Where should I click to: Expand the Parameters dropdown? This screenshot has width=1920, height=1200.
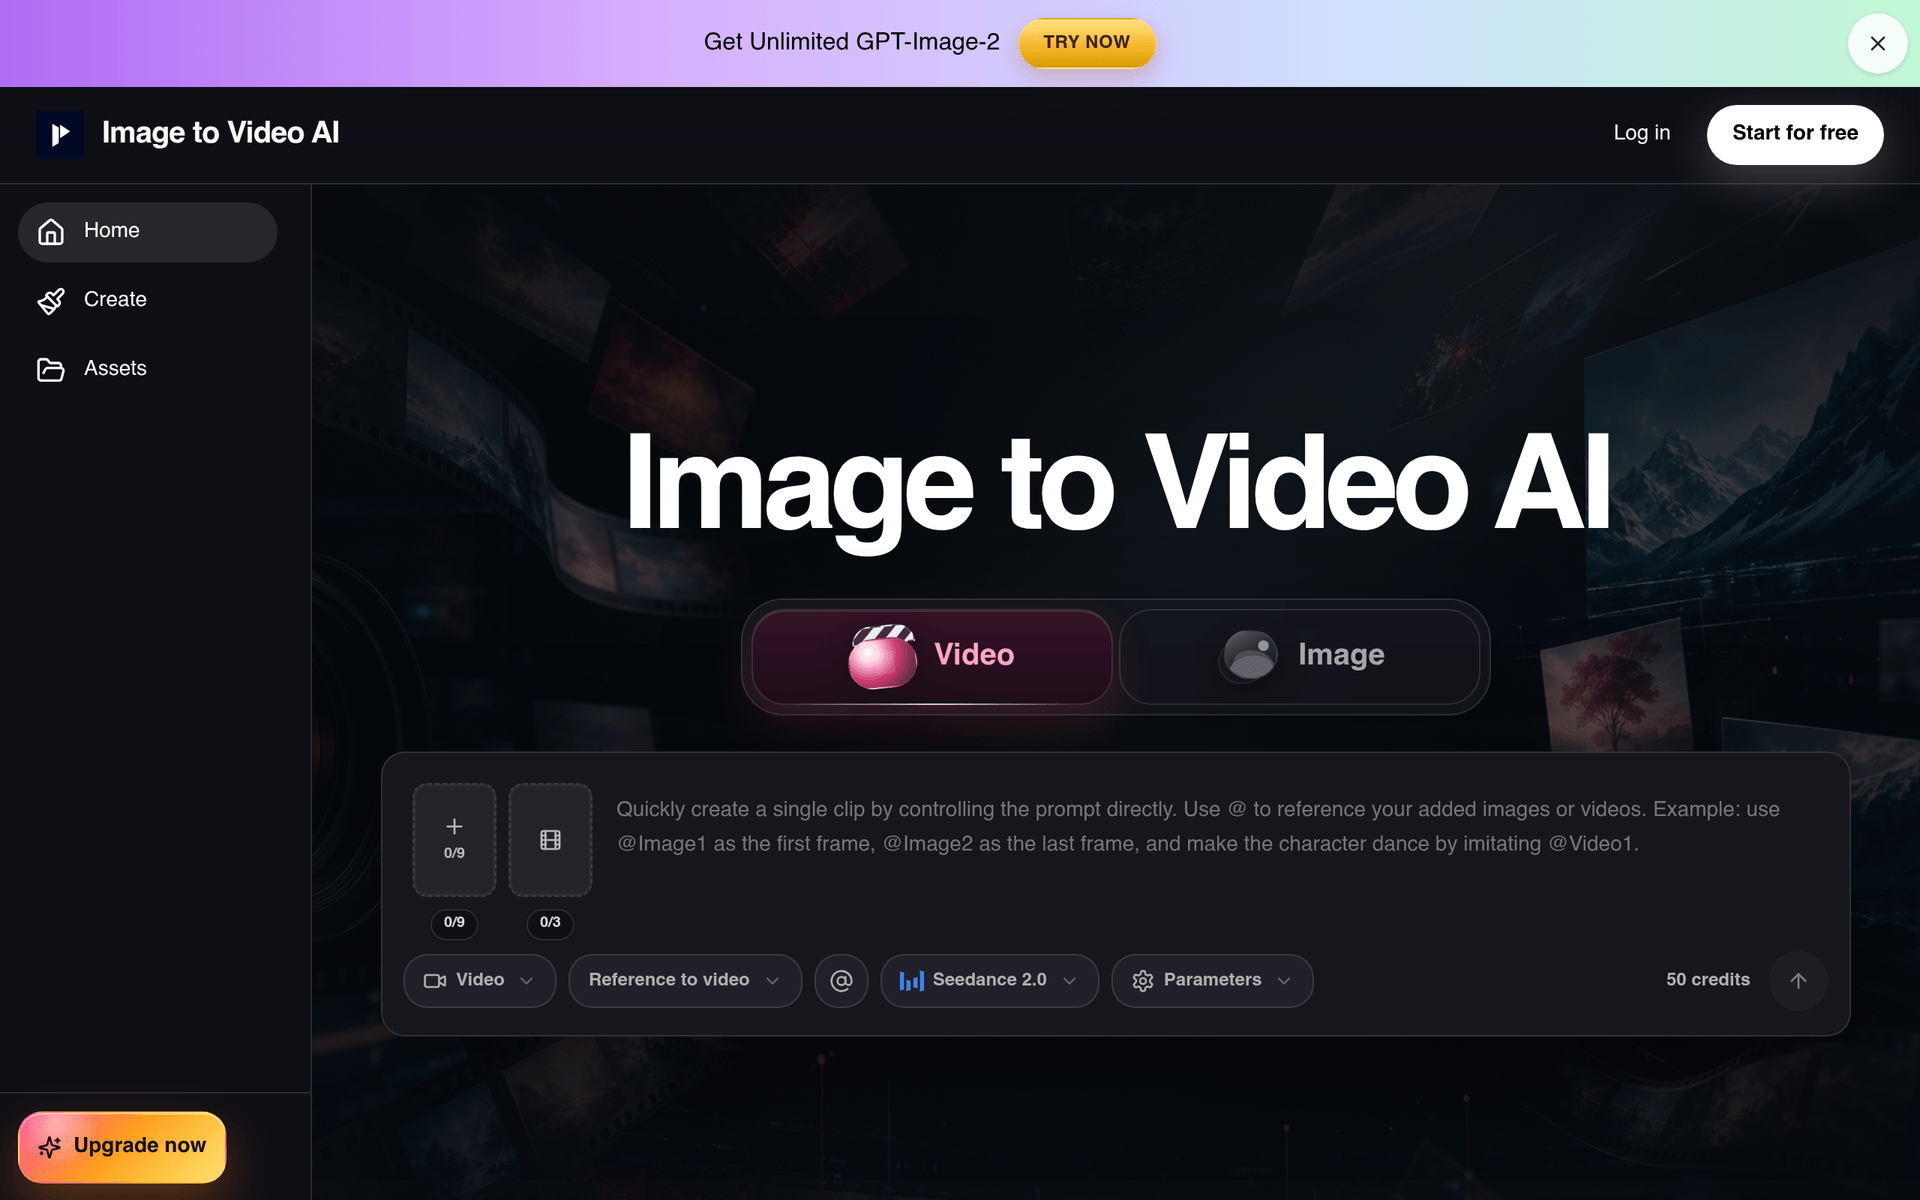coord(1212,980)
